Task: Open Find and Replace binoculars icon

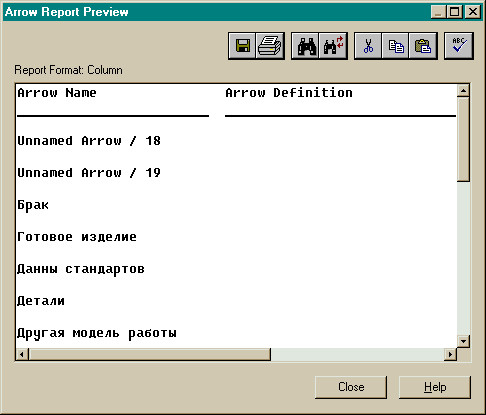Action: point(333,46)
